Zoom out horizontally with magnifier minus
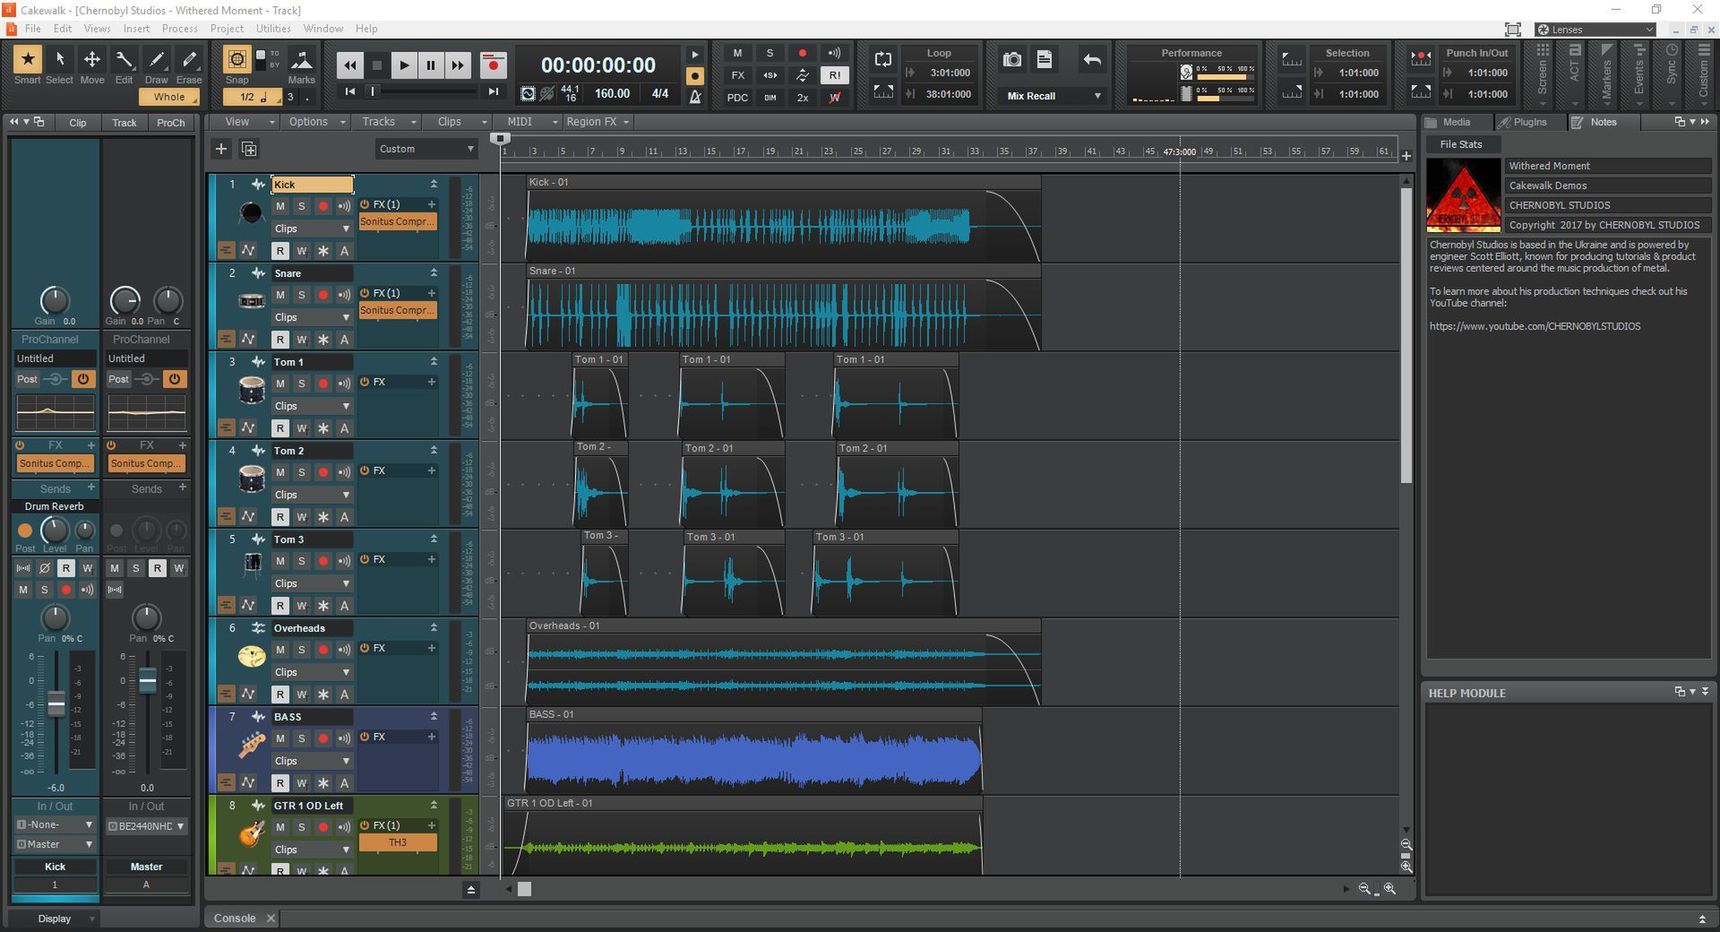Image resolution: width=1720 pixels, height=932 pixels. click(1365, 888)
